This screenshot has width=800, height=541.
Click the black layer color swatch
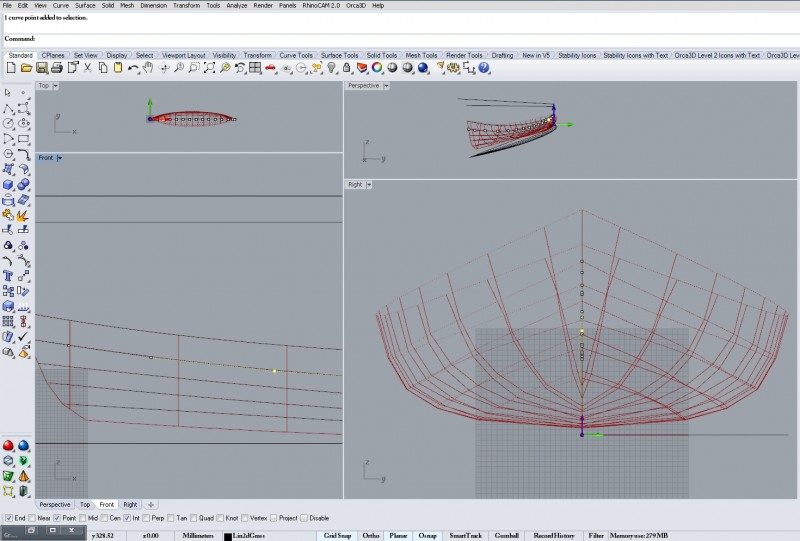tap(228, 537)
